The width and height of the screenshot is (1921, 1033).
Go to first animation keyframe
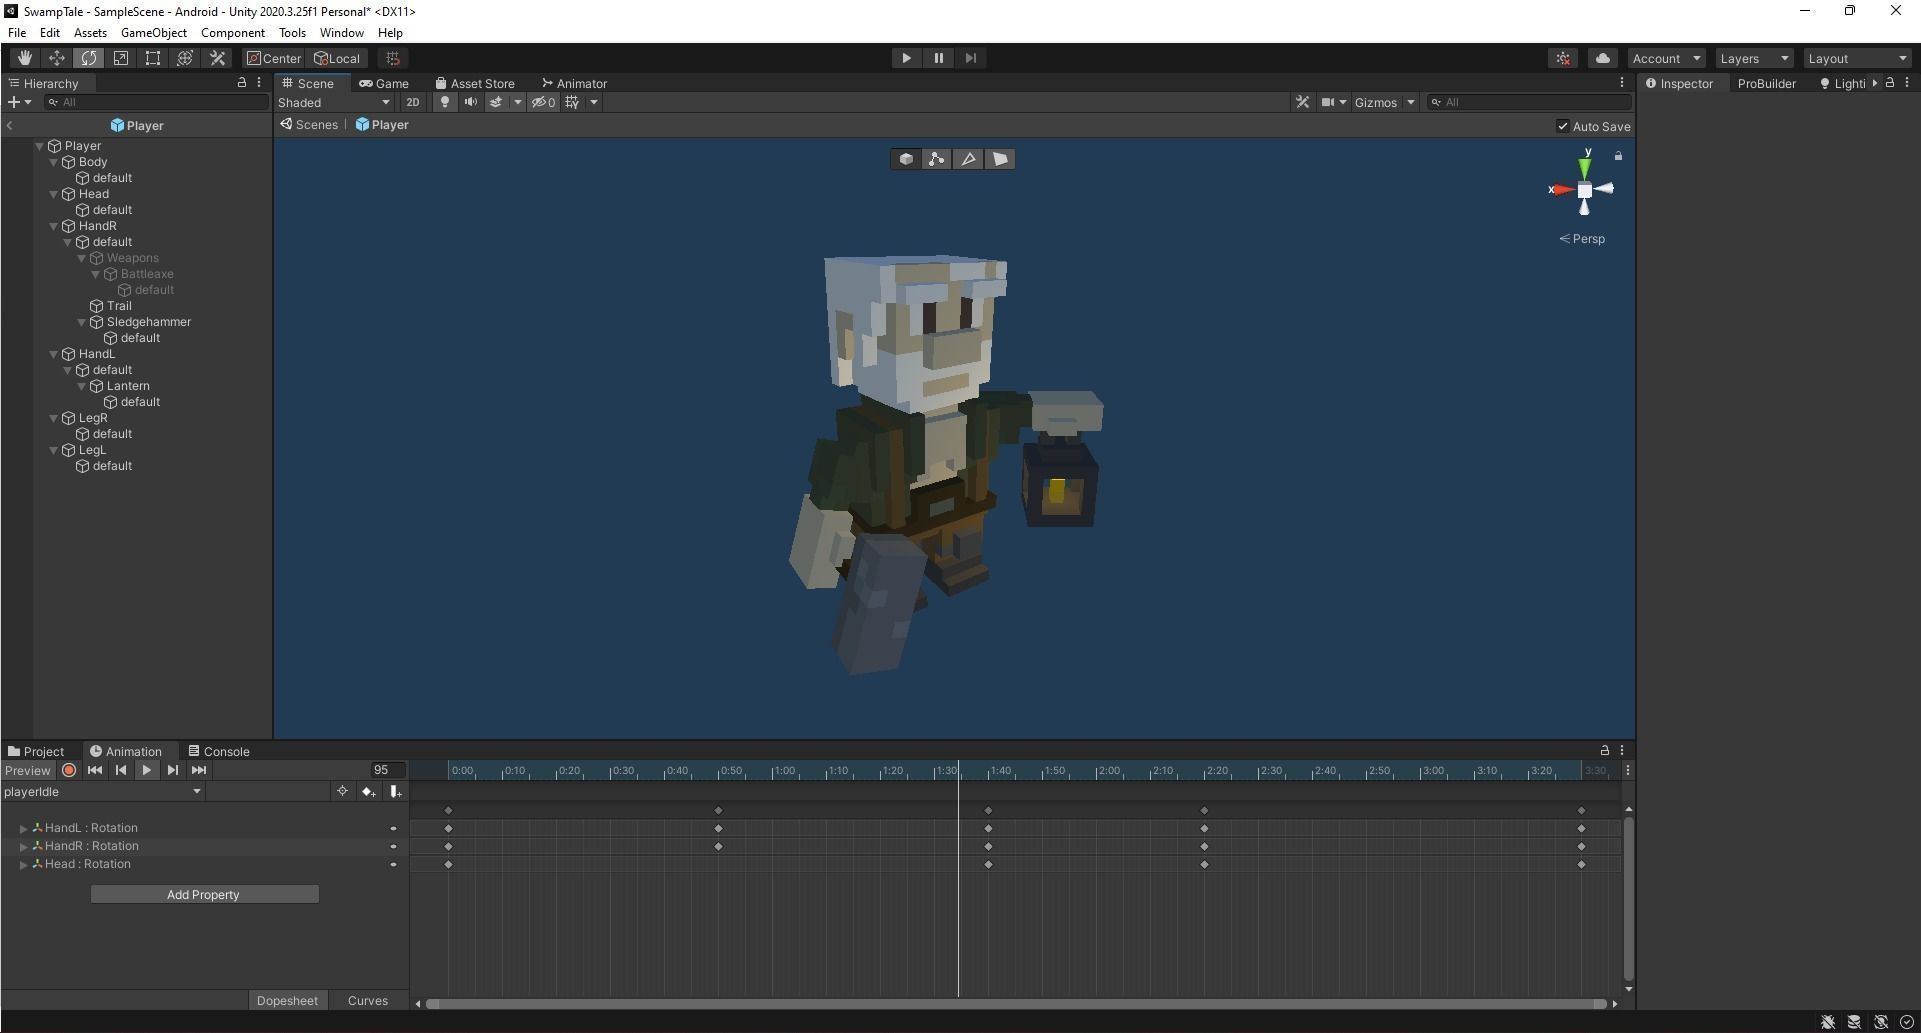tap(95, 770)
